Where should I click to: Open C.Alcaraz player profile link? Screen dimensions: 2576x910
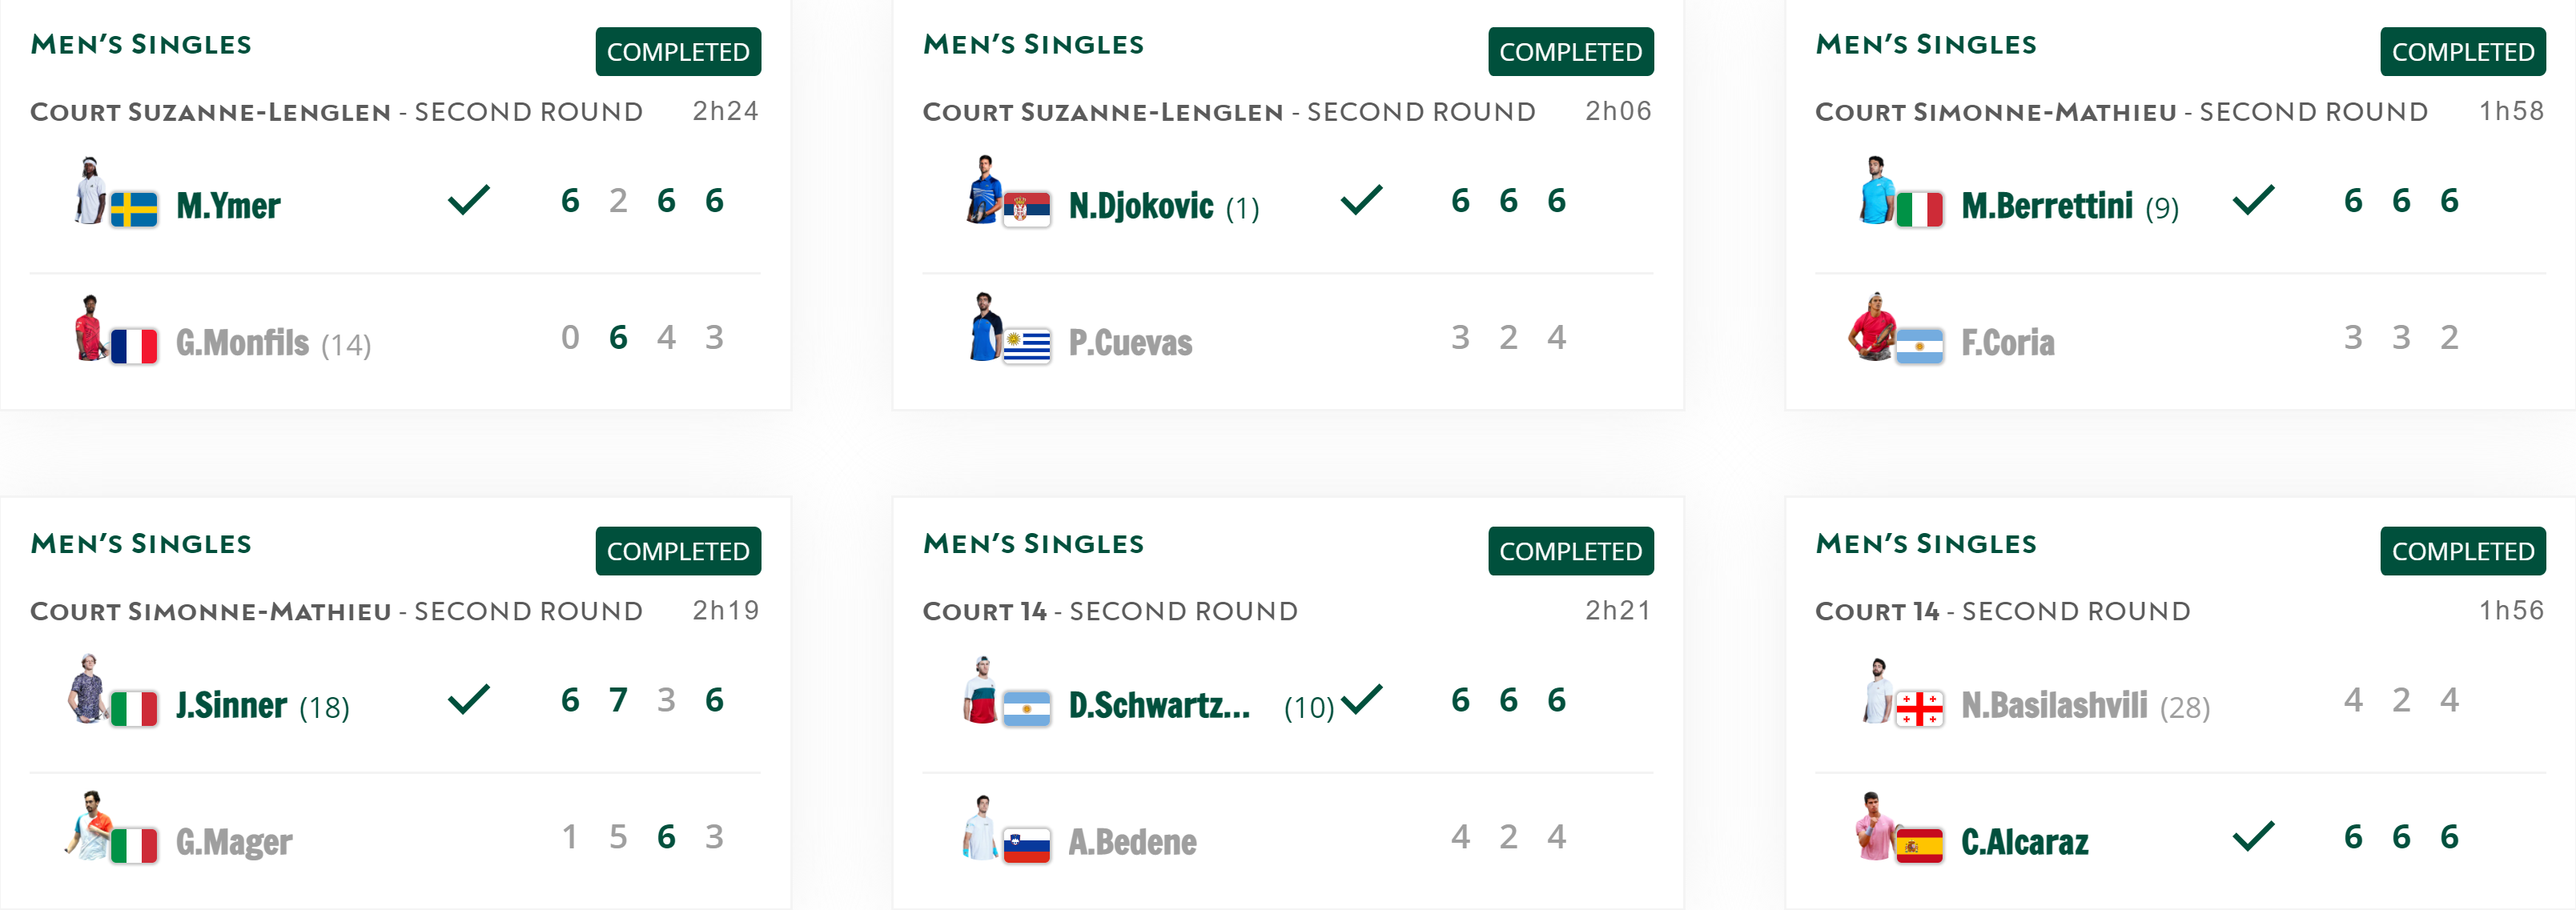click(x=2024, y=842)
